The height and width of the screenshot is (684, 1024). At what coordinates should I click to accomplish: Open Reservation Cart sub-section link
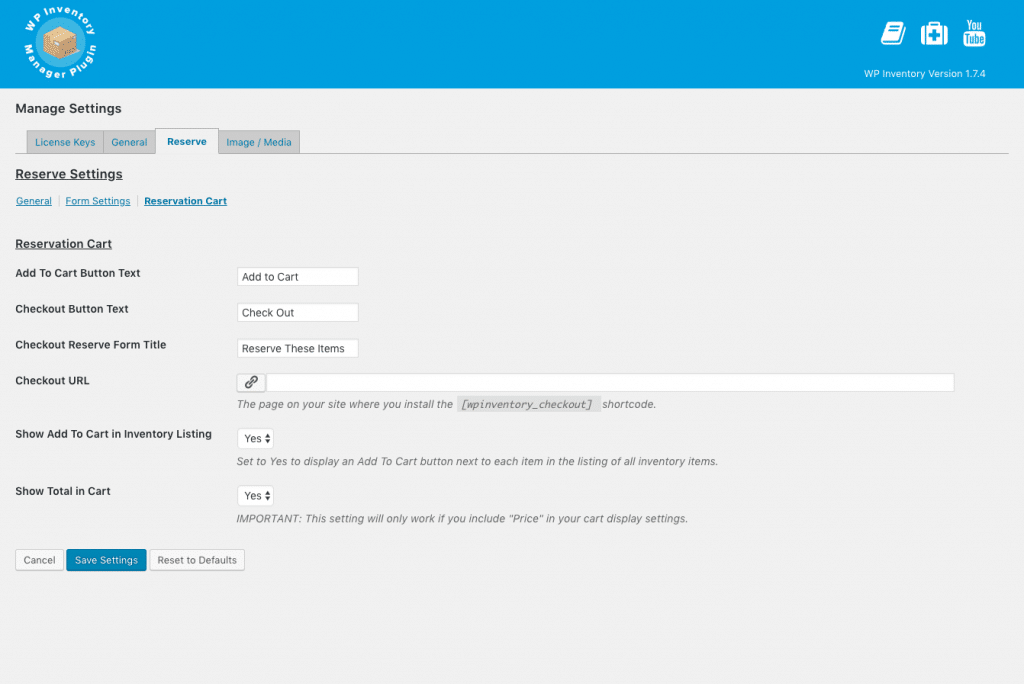click(185, 201)
